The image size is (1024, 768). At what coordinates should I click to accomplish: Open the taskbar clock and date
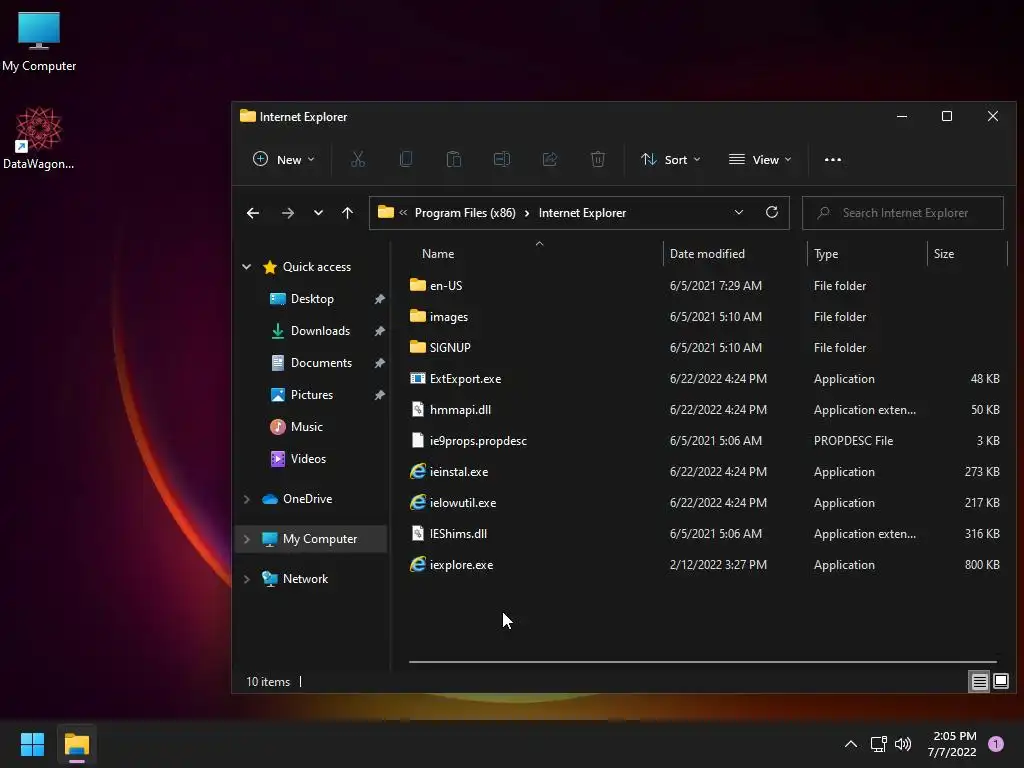952,744
